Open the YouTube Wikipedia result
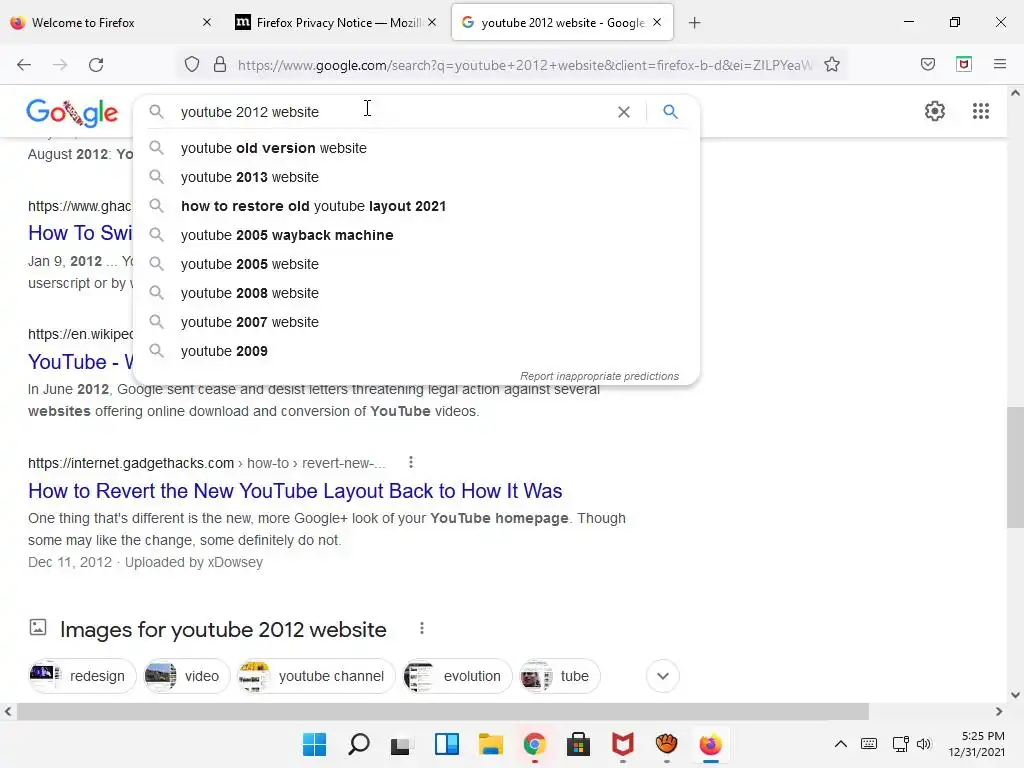 80,362
